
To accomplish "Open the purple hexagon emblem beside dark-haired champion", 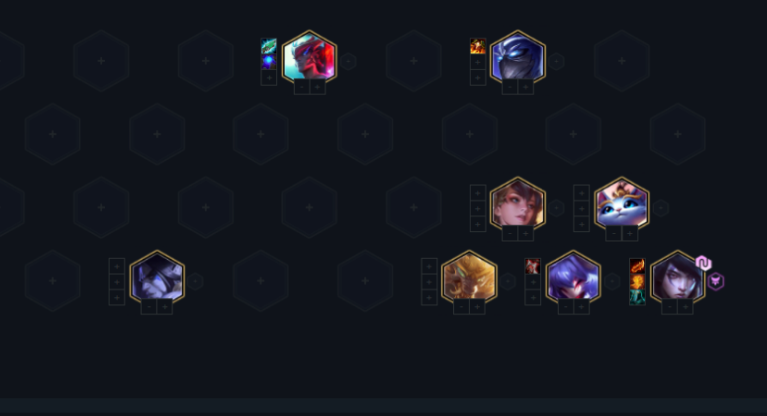I will [716, 281].
